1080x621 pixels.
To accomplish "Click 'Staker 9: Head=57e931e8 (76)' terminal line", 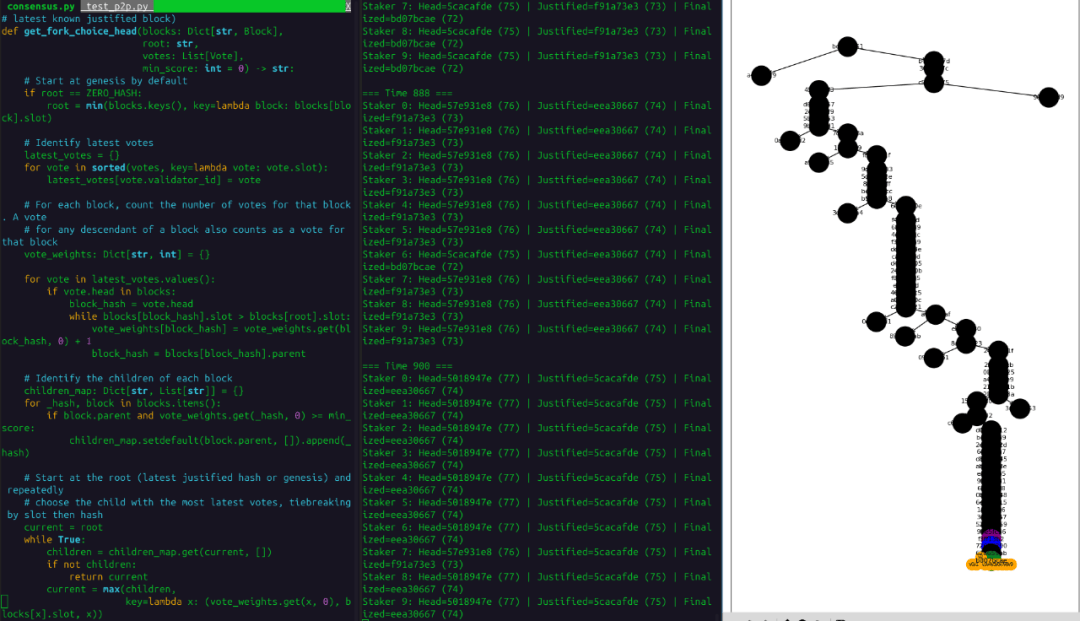I will pyautogui.click(x=537, y=328).
